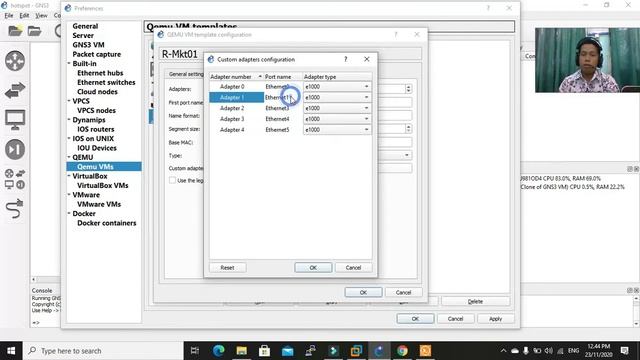640x360 pixels.
Task: Browse routers device icon in sidebar
Action: (x=15, y=61)
